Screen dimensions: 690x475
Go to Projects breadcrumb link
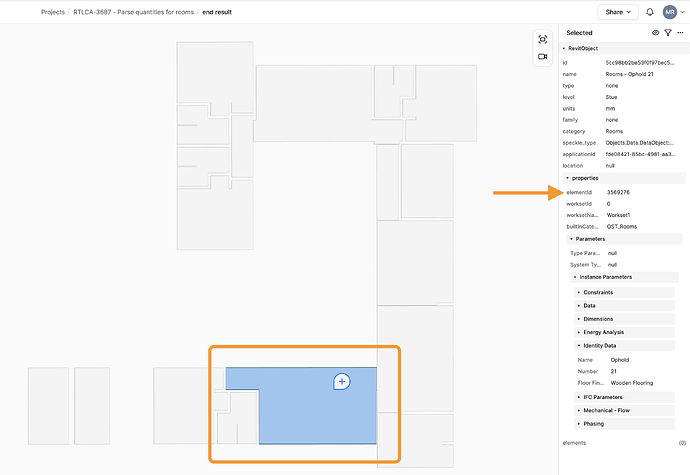pos(53,12)
